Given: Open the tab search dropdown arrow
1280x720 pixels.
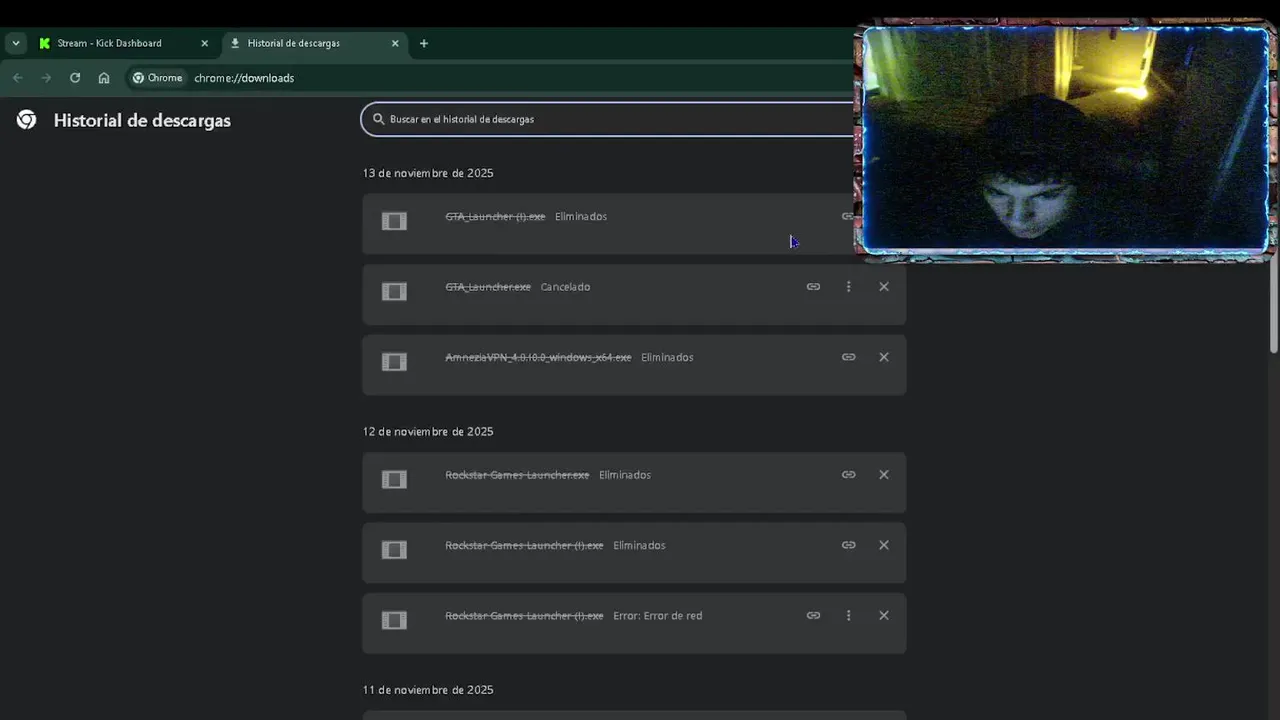Looking at the screenshot, I should [15, 43].
